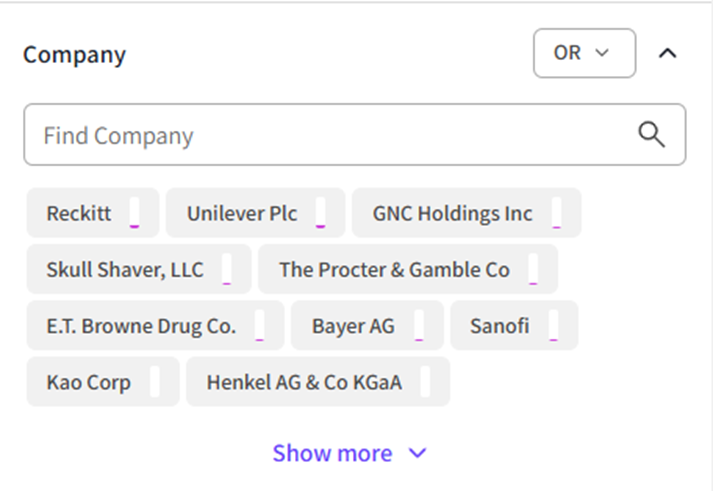Toggle the Reckitt company filter chip

(79, 214)
